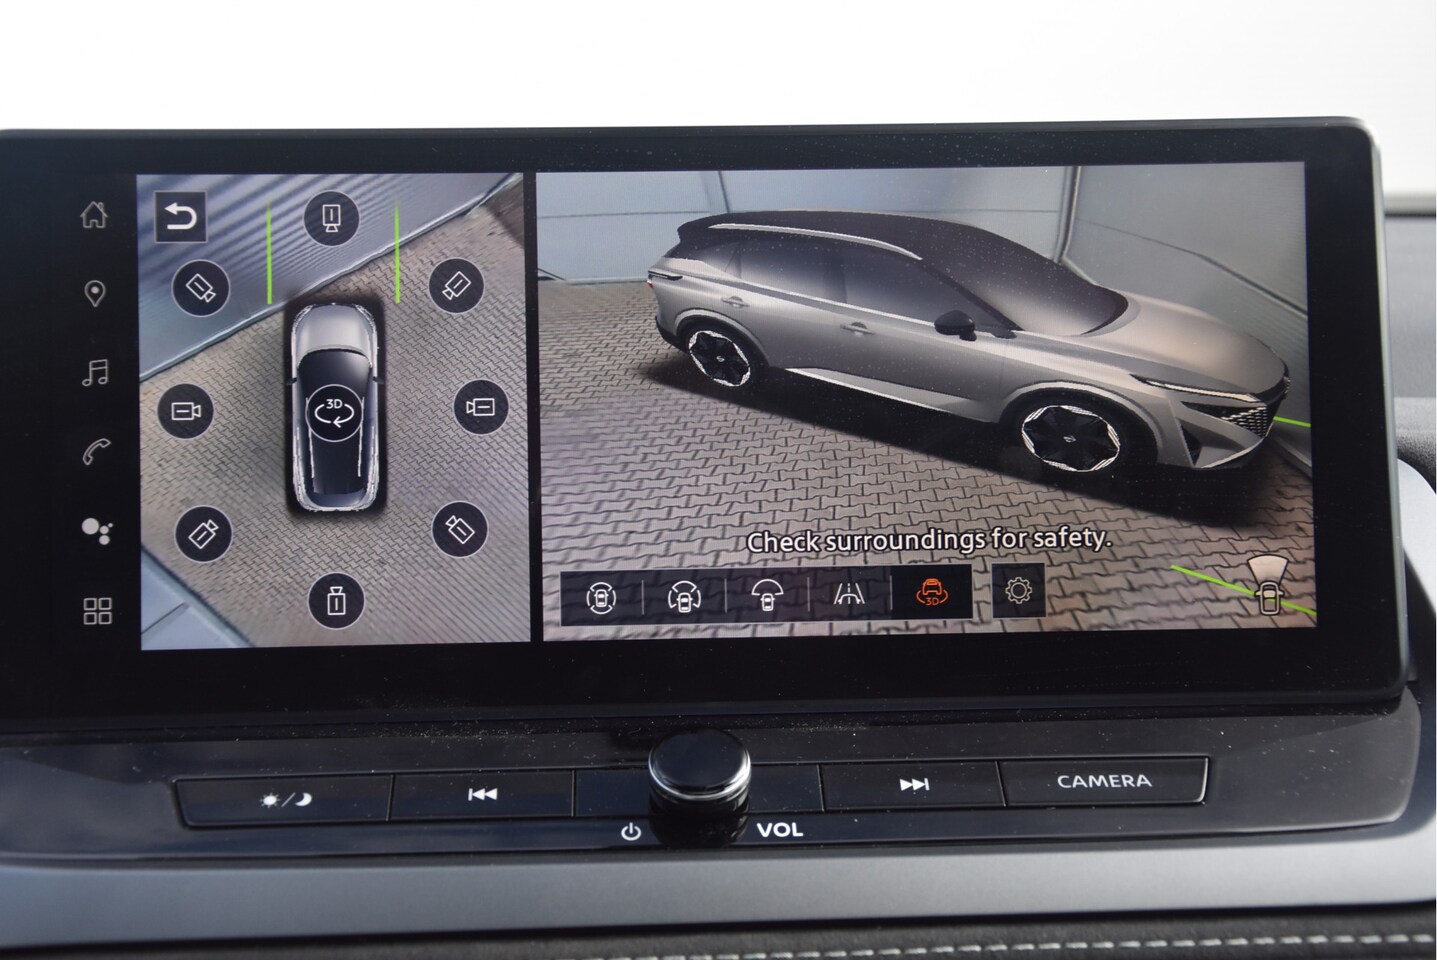Viewport: 1437px width, 960px height.
Task: Open navigation via the location pin icon
Action: coord(95,294)
